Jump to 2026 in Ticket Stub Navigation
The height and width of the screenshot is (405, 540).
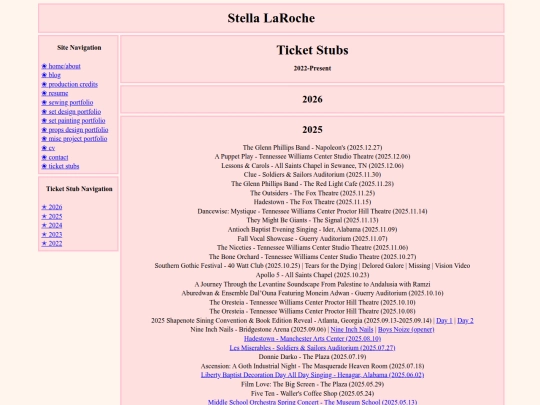pos(52,207)
